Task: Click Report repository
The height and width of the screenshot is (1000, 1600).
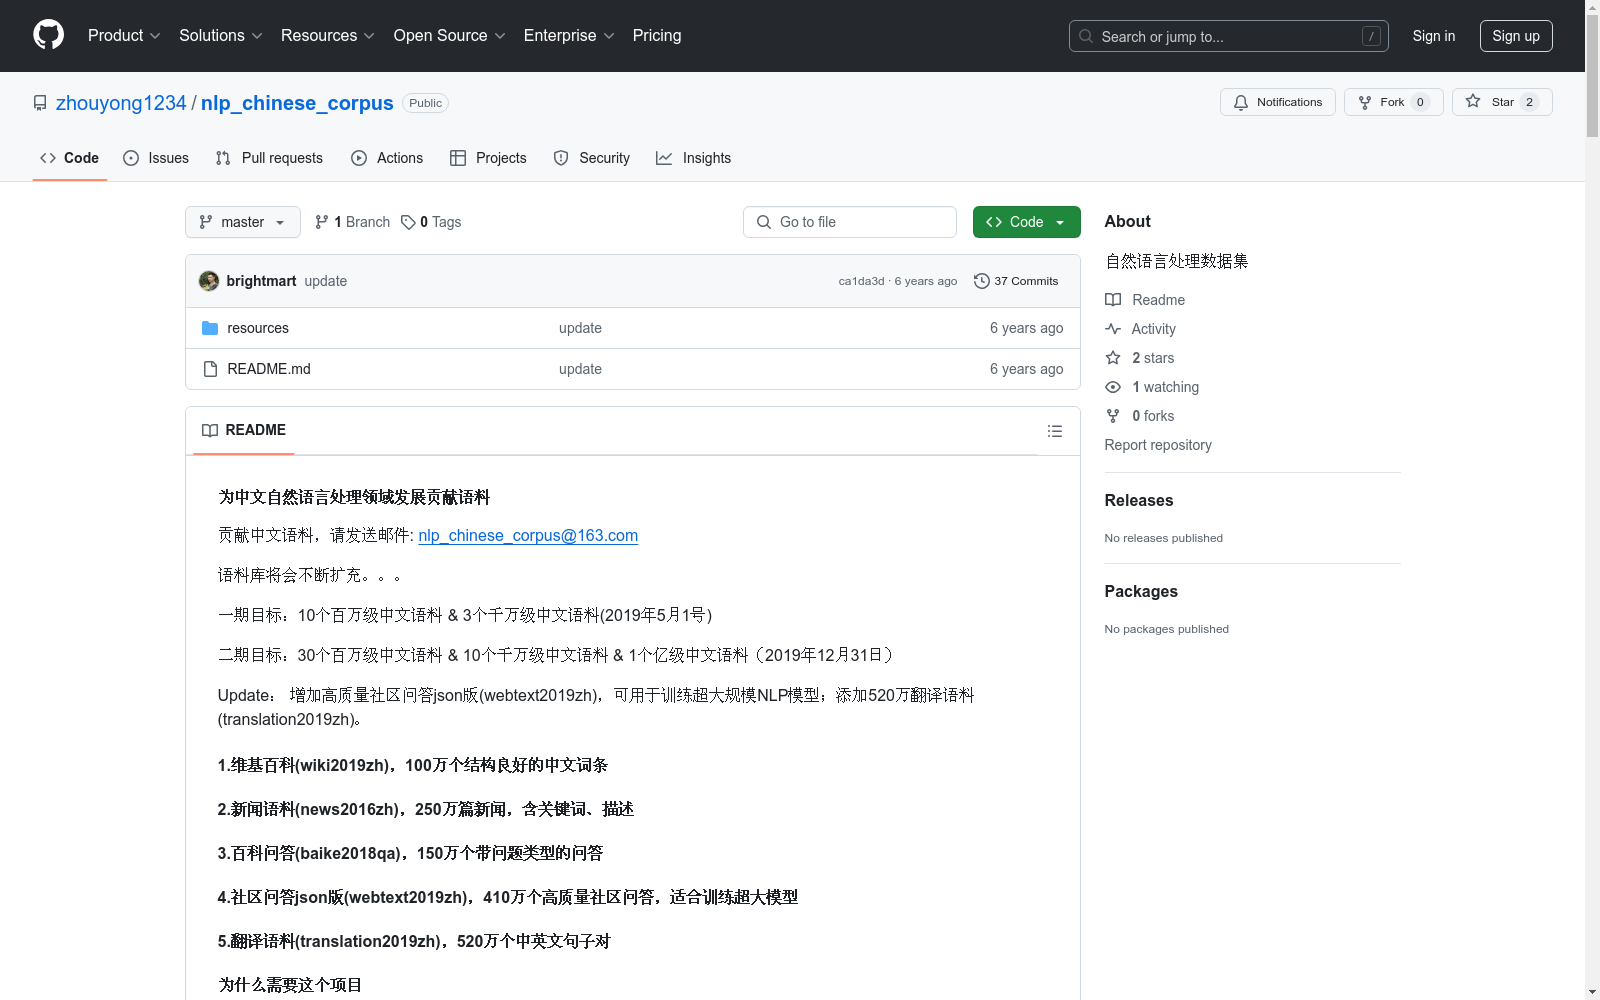Action: pos(1158,445)
